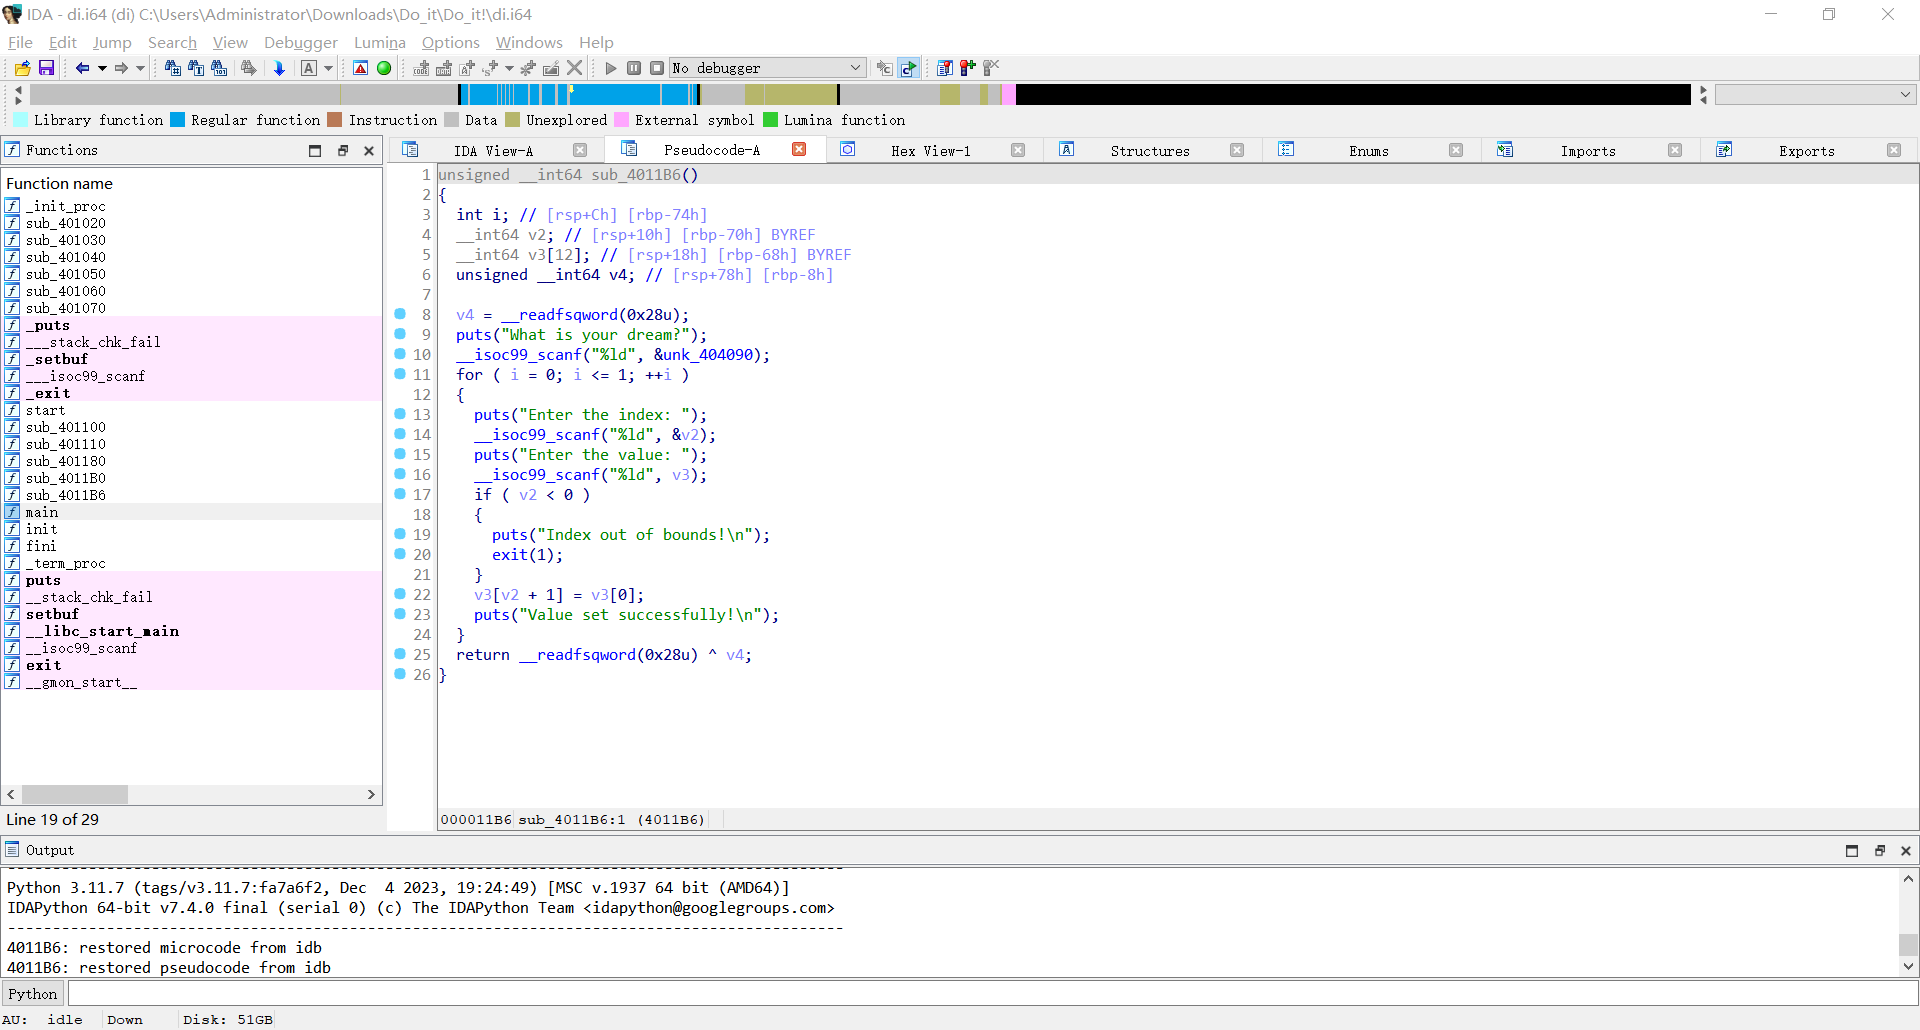
Task: Start the debugger with the play button
Action: click(611, 68)
